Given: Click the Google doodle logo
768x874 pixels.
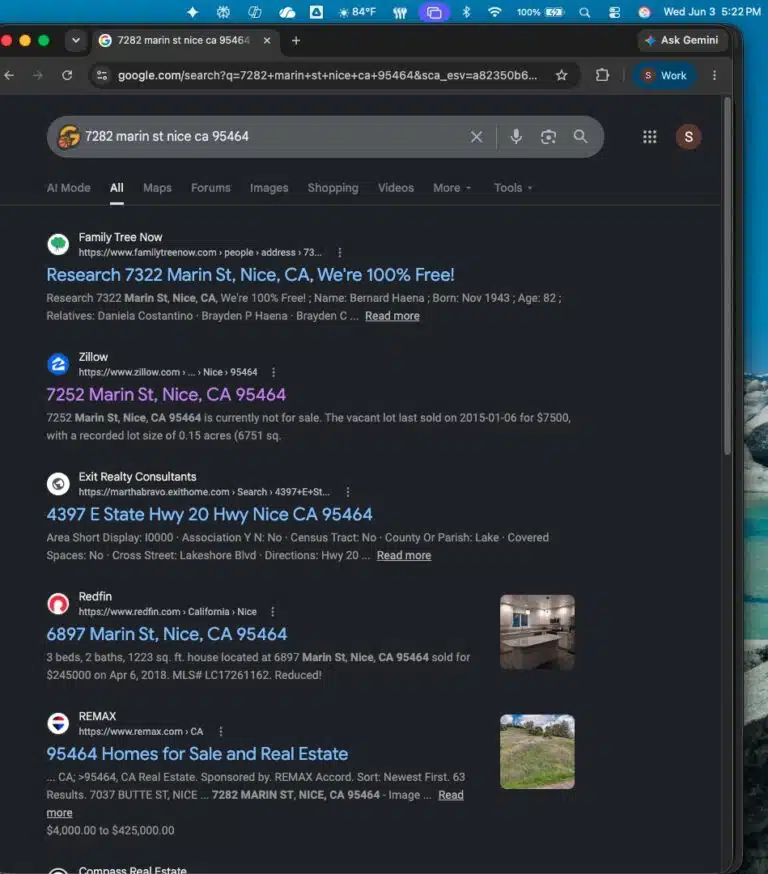Looking at the screenshot, I should (x=69, y=137).
